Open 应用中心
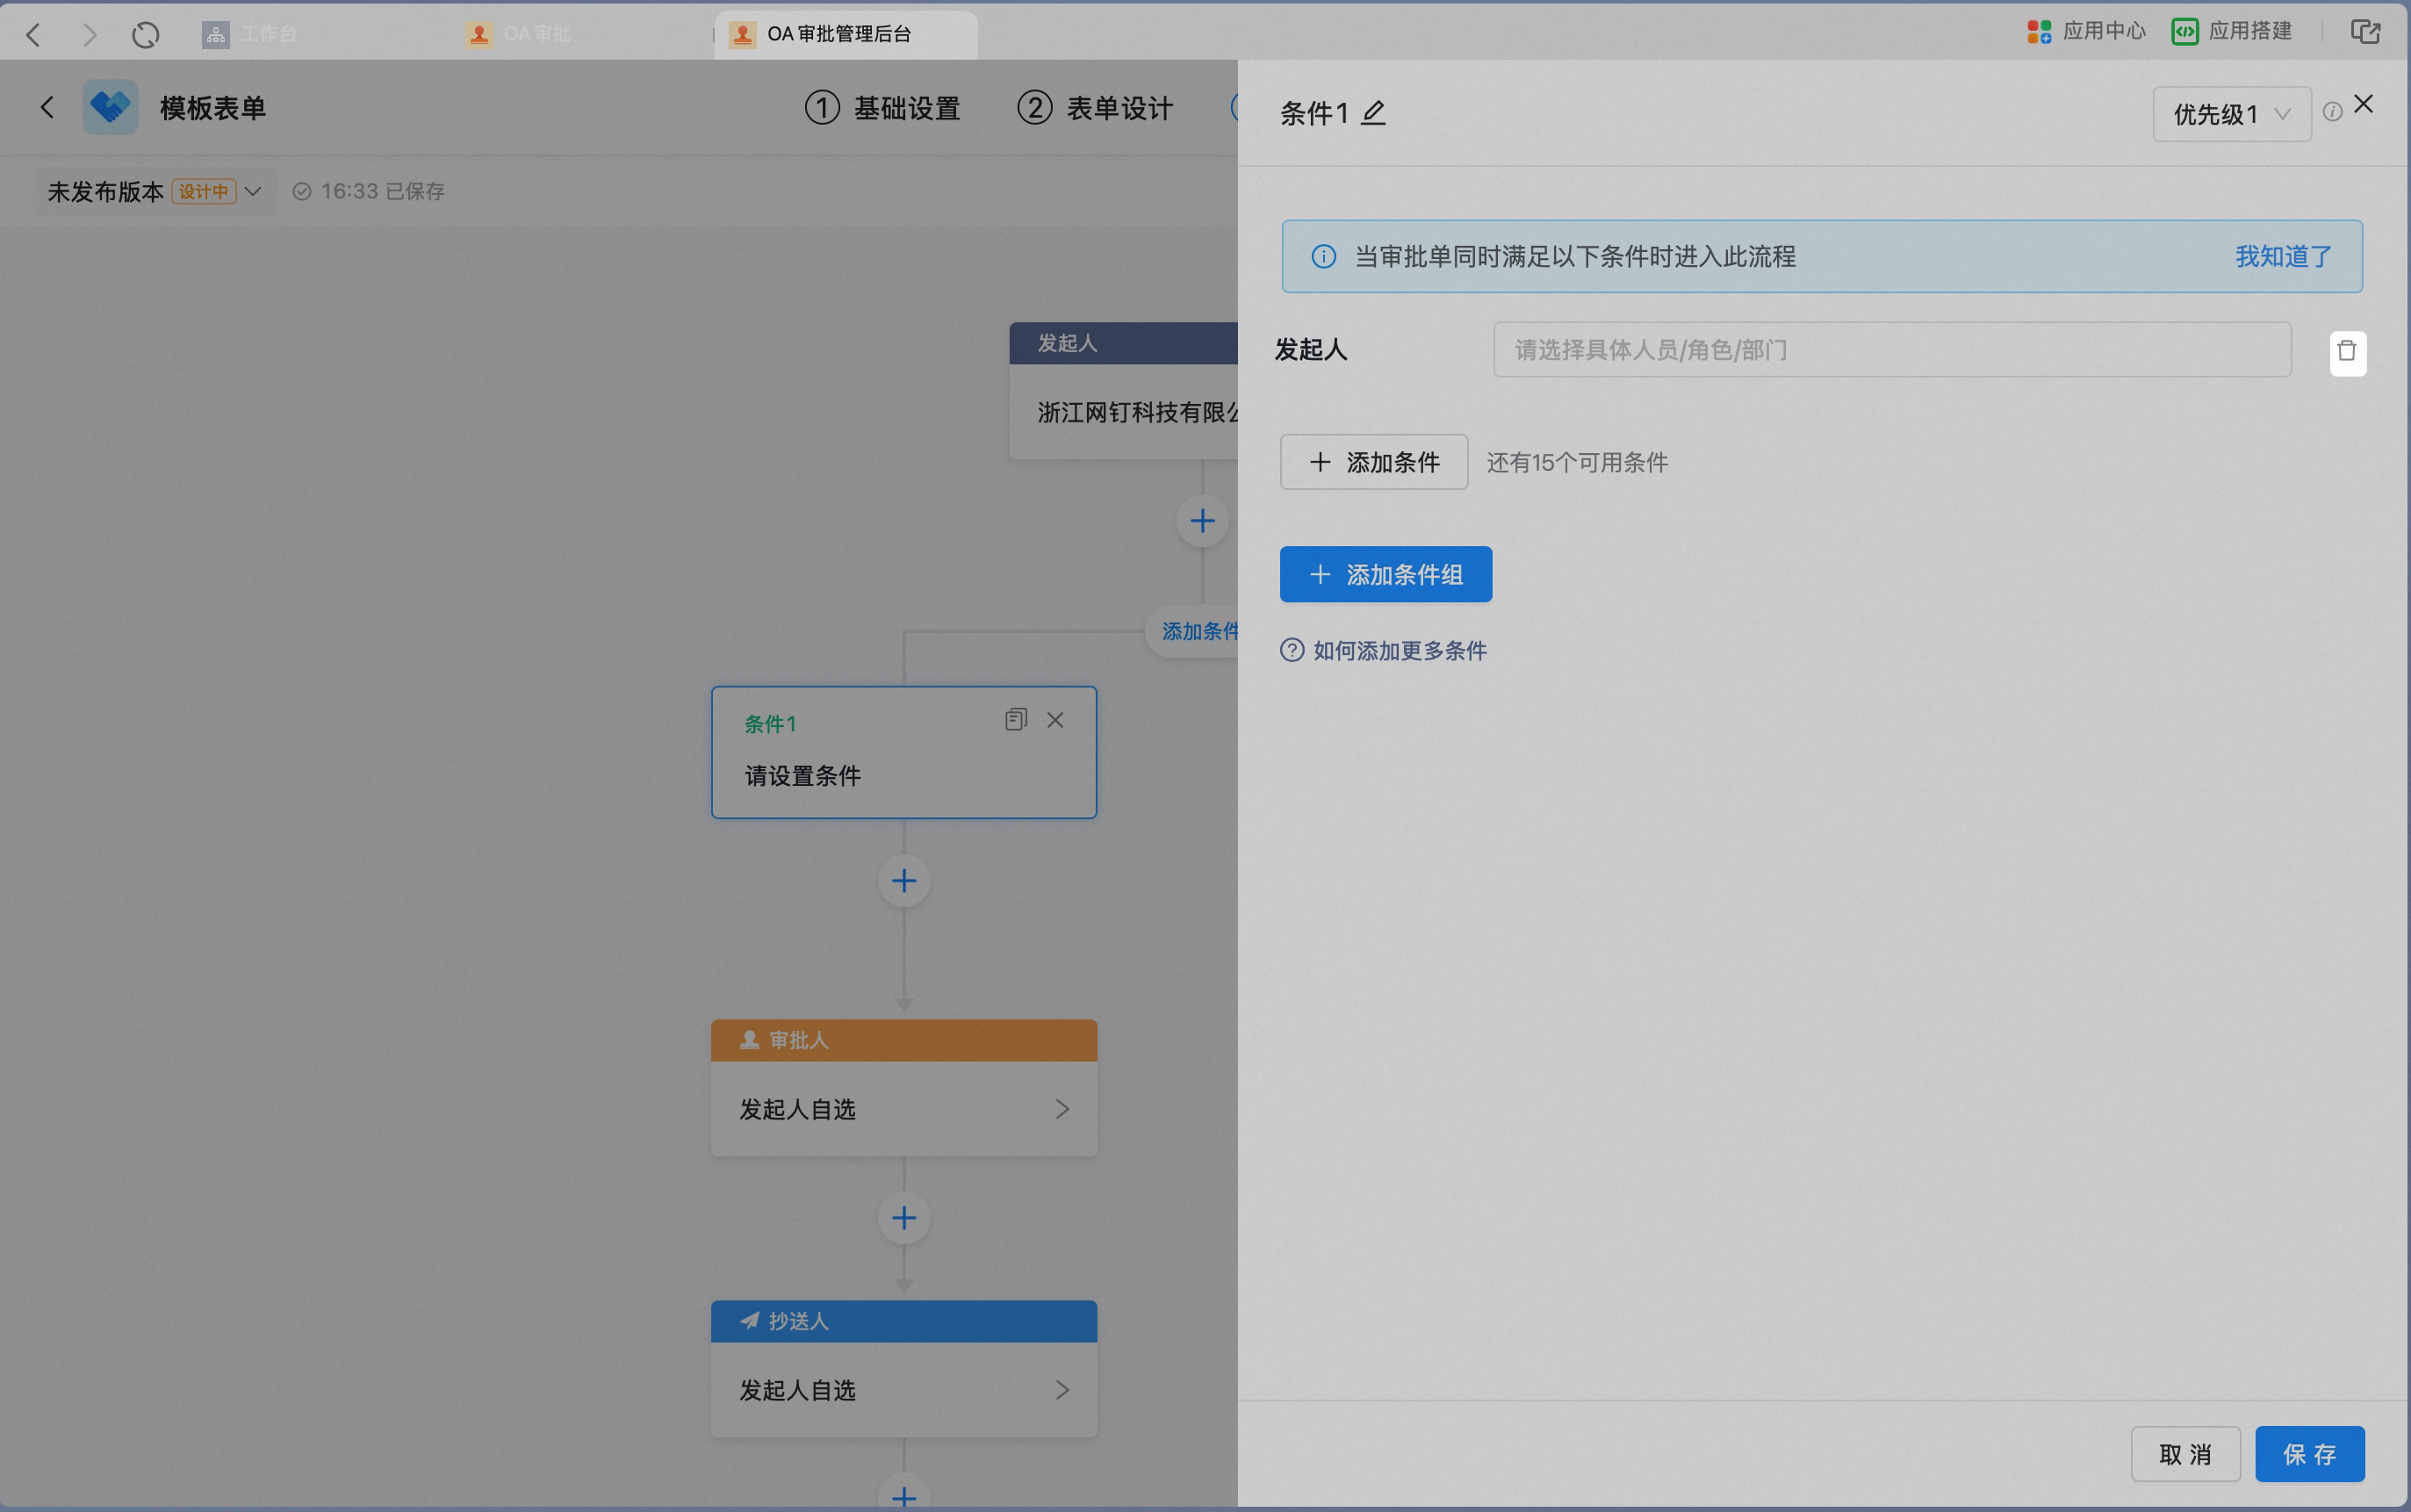Screen dimensions: 2411x1512 coord(2087,31)
